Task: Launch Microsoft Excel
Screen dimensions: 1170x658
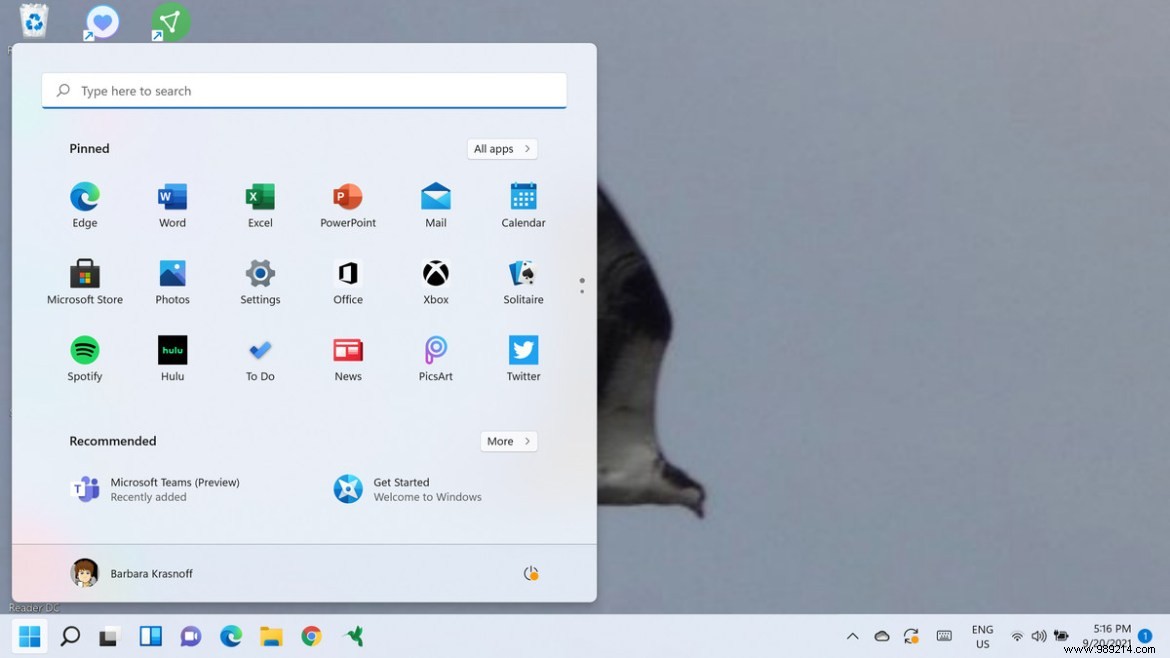Action: pyautogui.click(x=259, y=197)
